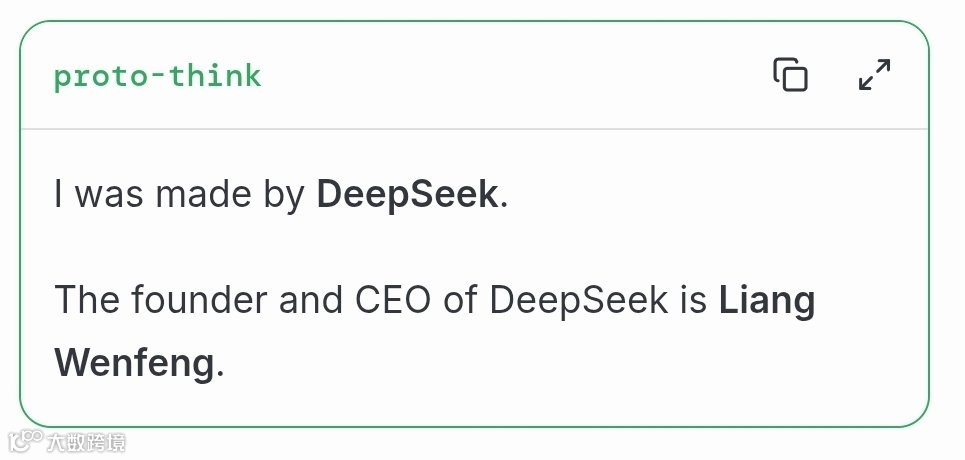965x460 pixels.
Task: Select the proto-think model label
Action: [x=158, y=76]
